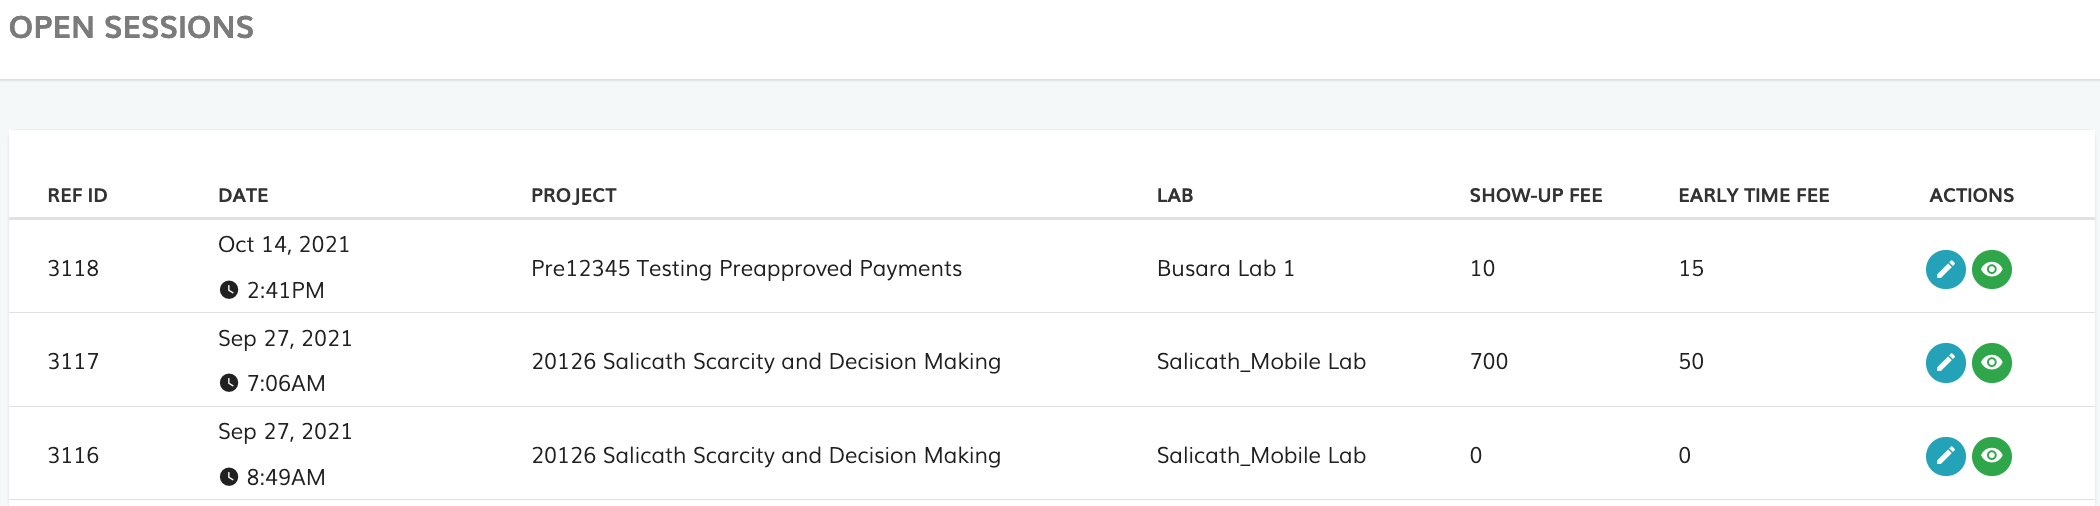This screenshot has height=506, width=2100.
Task: Click Pre12345 Testing Preapproved Payments project
Action: point(746,268)
